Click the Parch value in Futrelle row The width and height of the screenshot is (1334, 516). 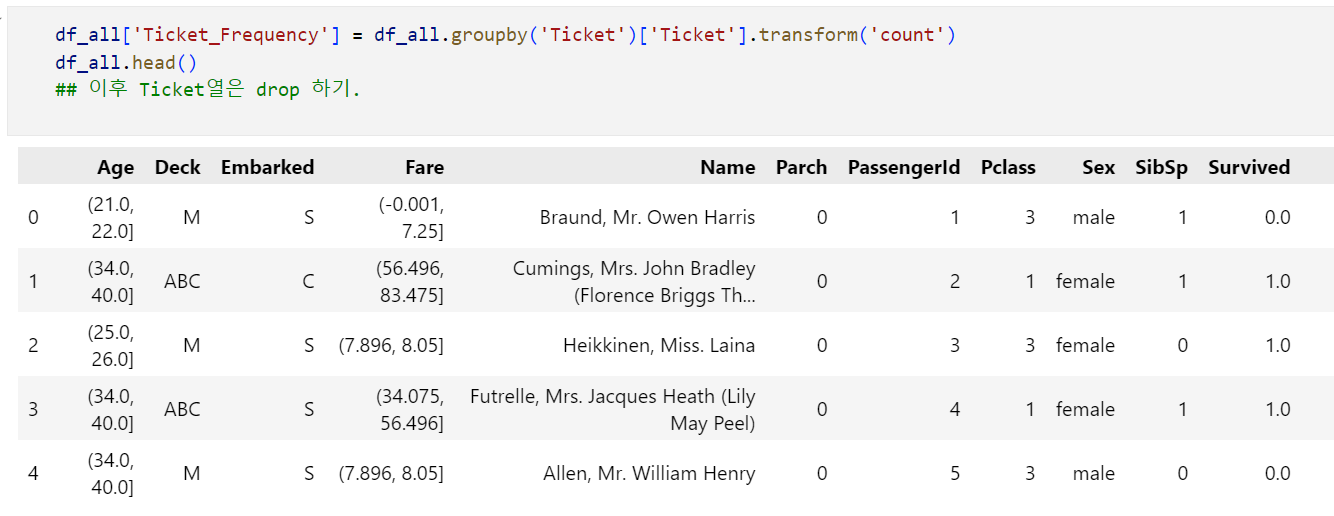[822, 409]
